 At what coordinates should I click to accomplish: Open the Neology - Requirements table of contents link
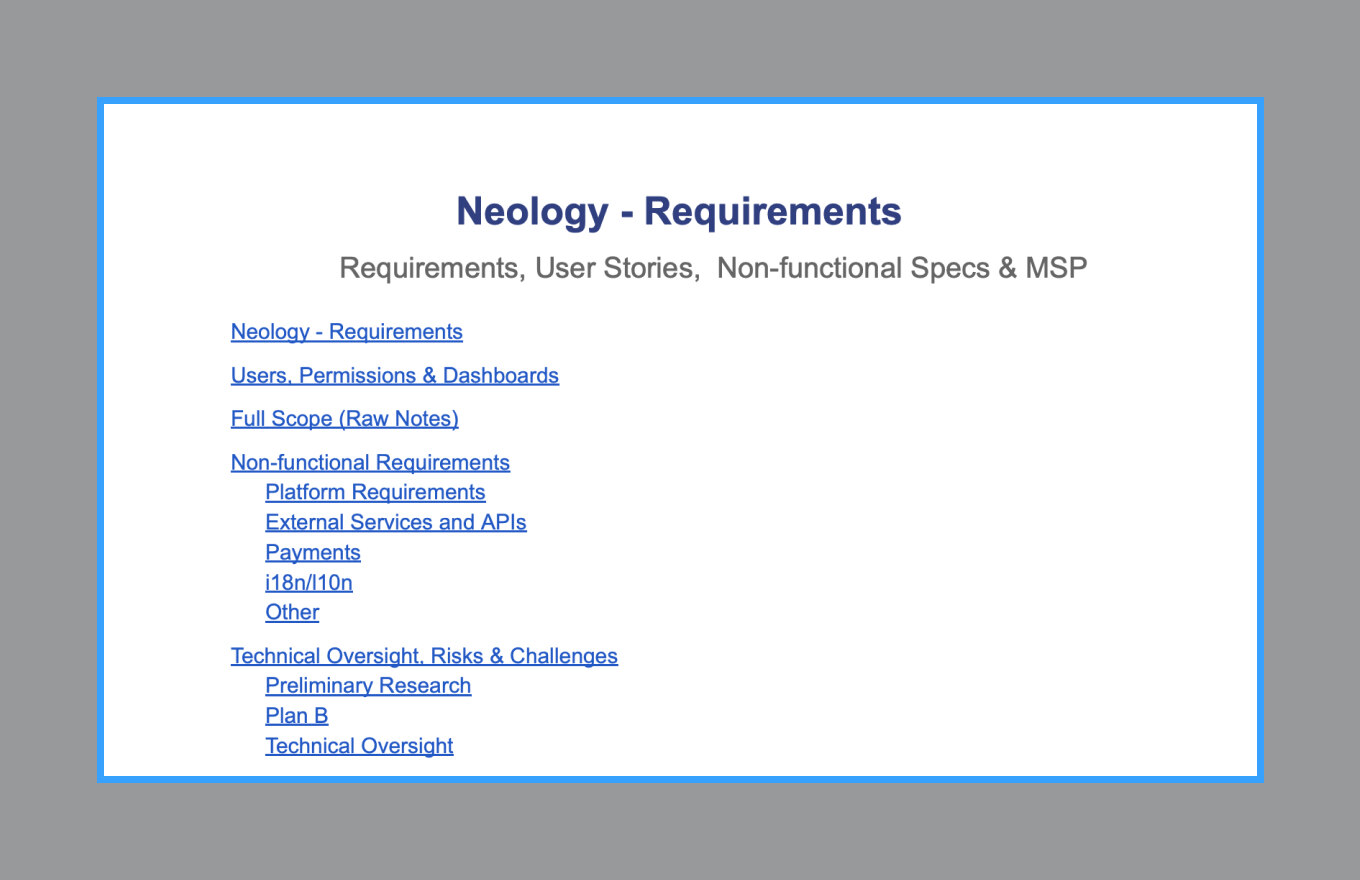click(346, 332)
